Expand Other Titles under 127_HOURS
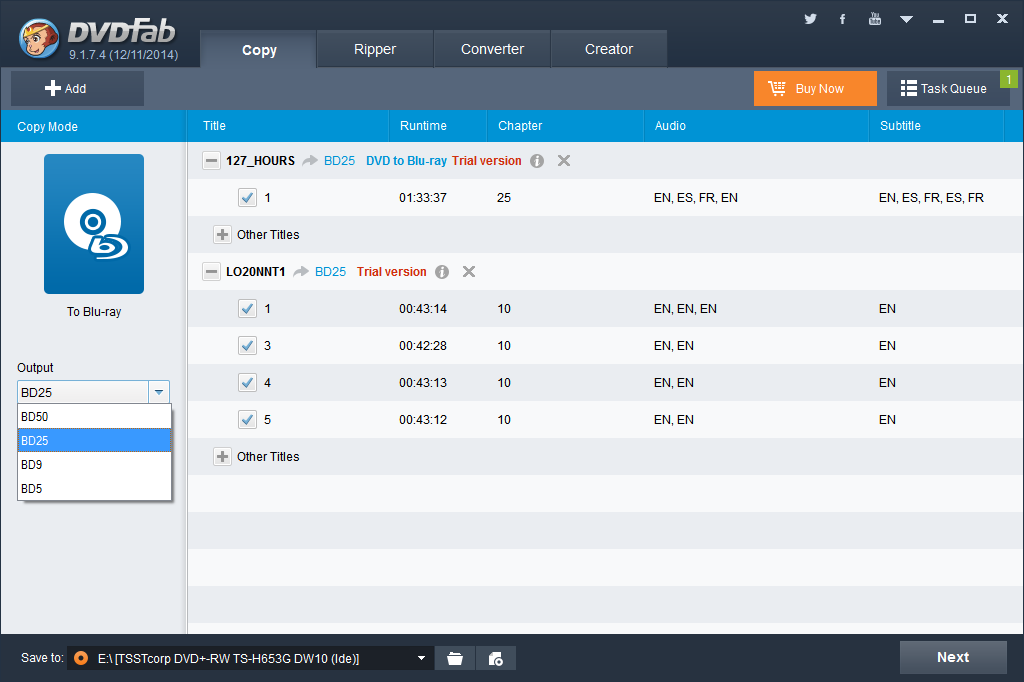The width and height of the screenshot is (1024, 682). [222, 235]
